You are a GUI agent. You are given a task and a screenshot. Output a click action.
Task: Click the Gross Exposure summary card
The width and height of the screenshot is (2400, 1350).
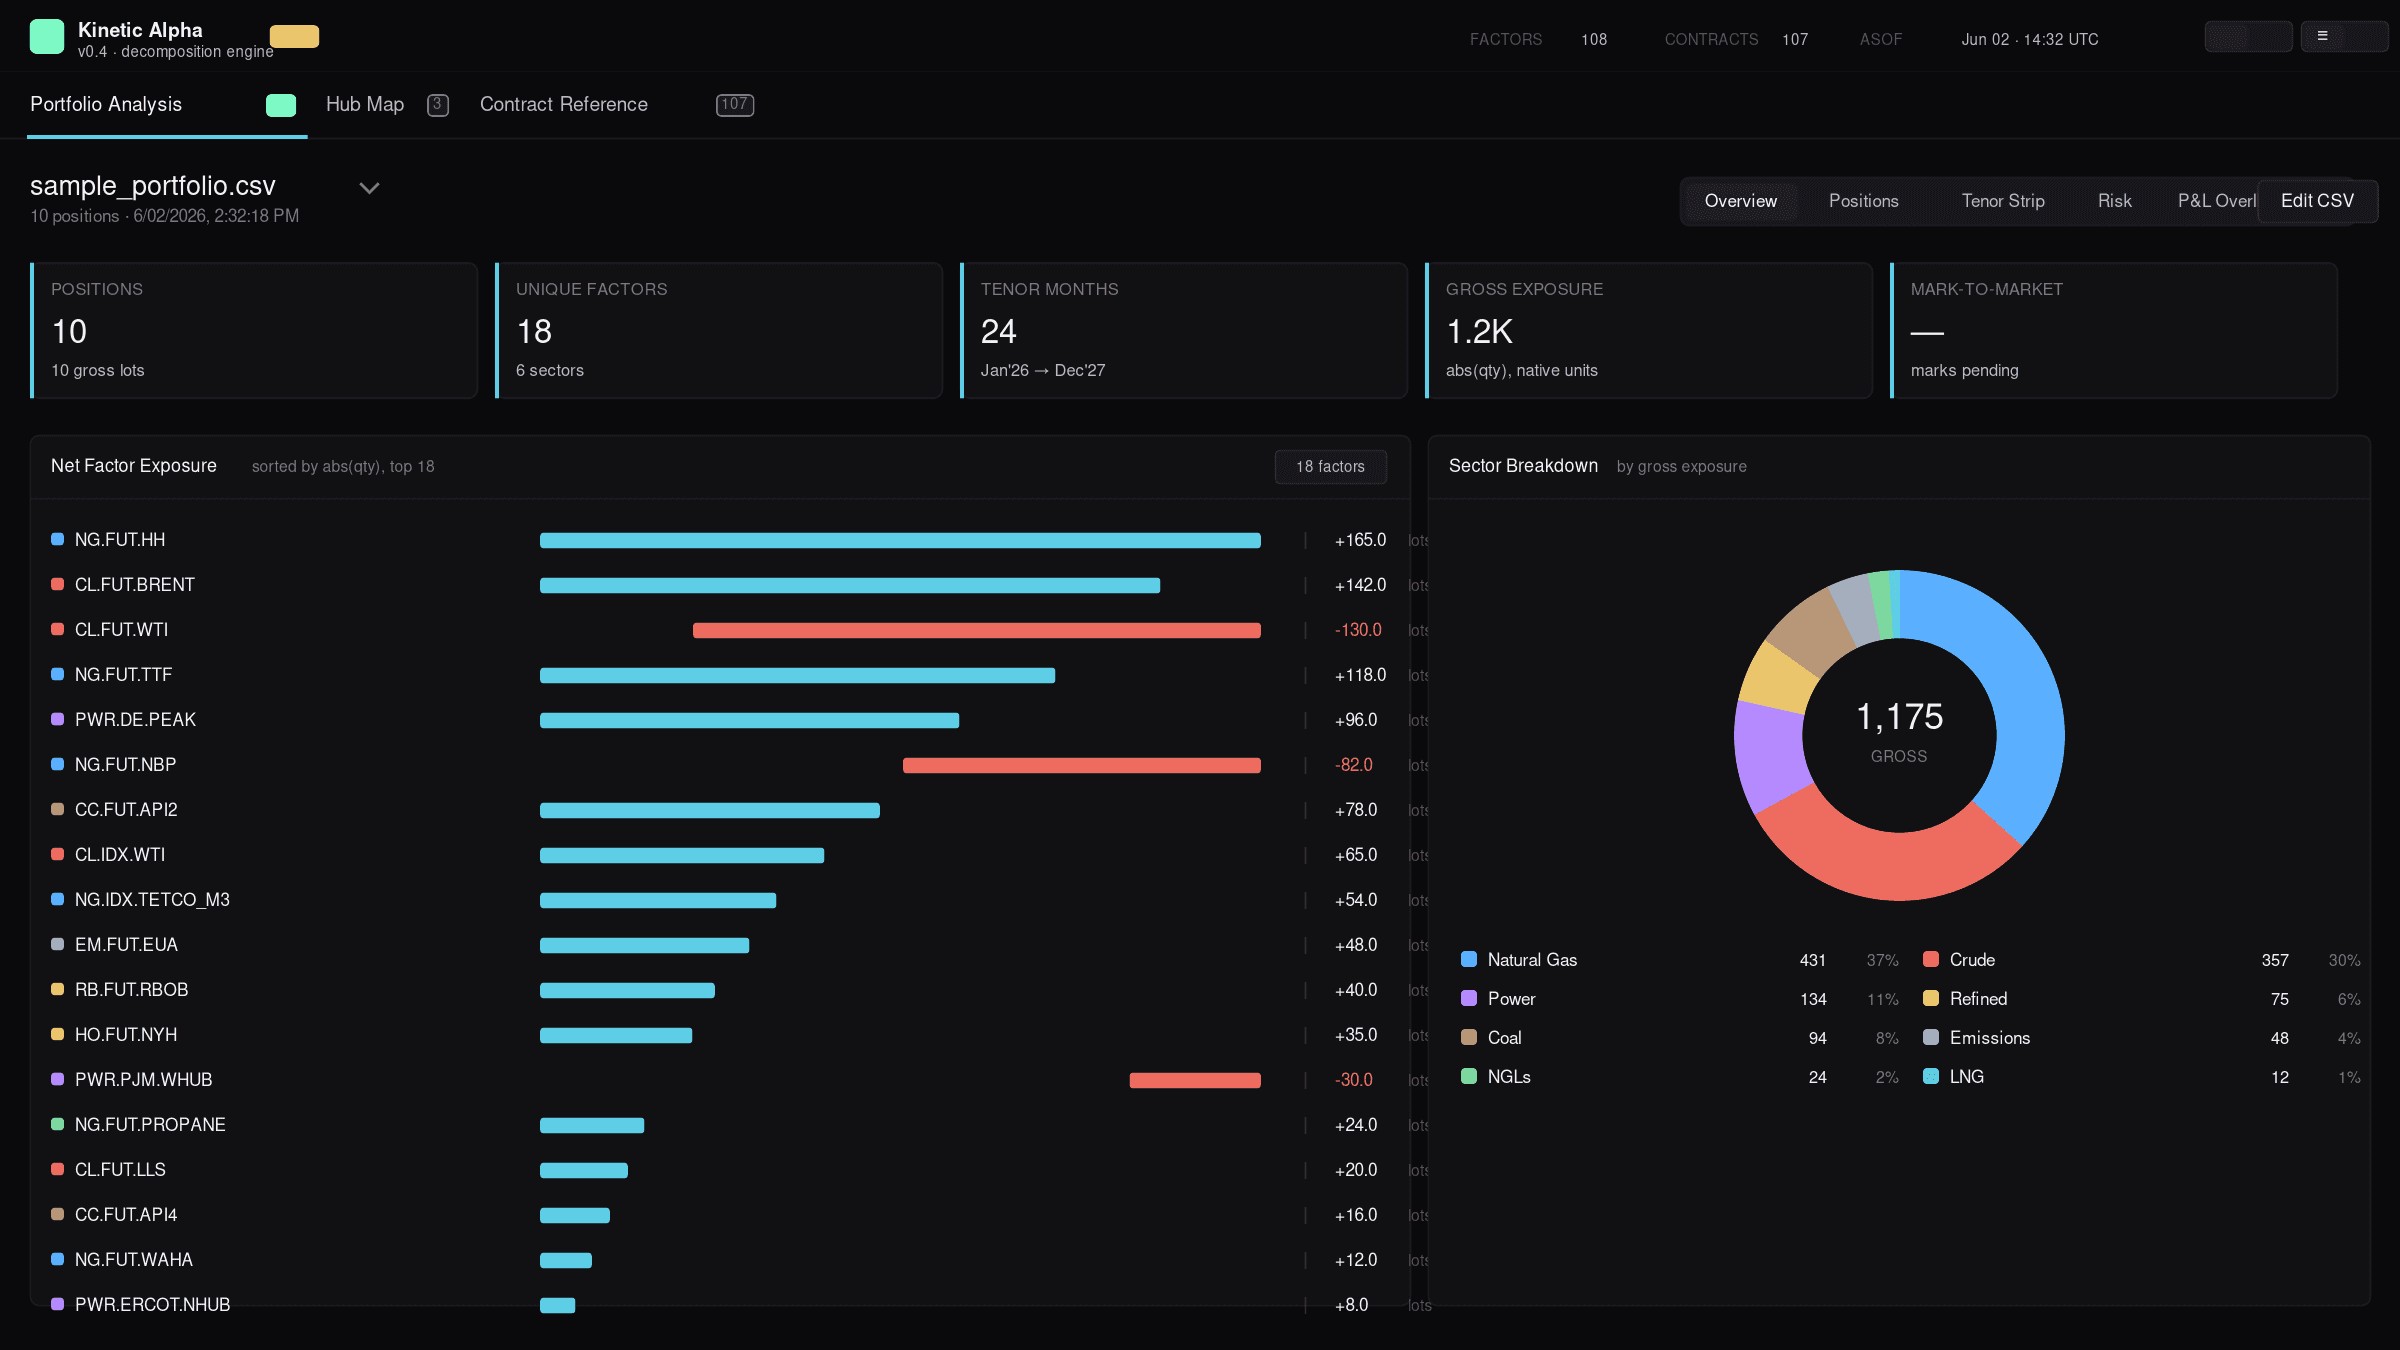1649,331
